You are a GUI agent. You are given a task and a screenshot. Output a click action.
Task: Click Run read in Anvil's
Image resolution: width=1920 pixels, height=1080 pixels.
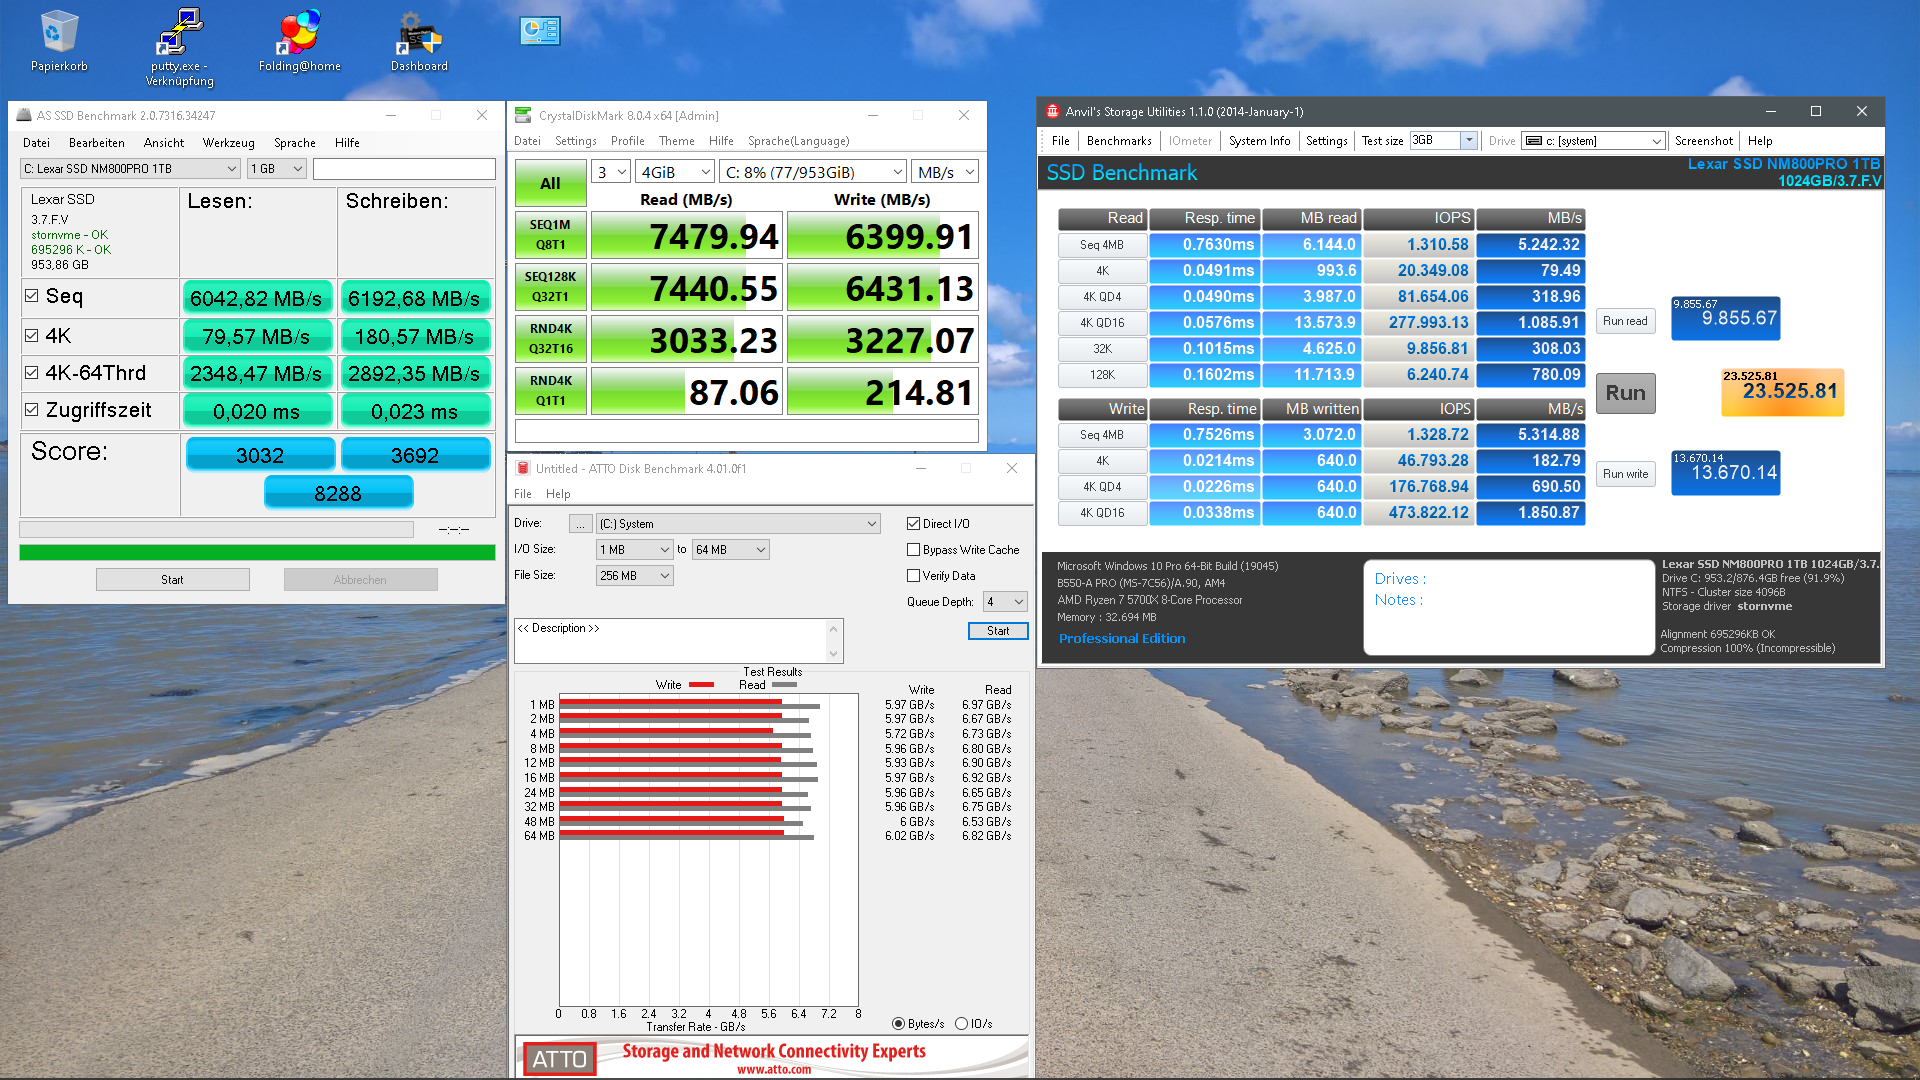1625,321
